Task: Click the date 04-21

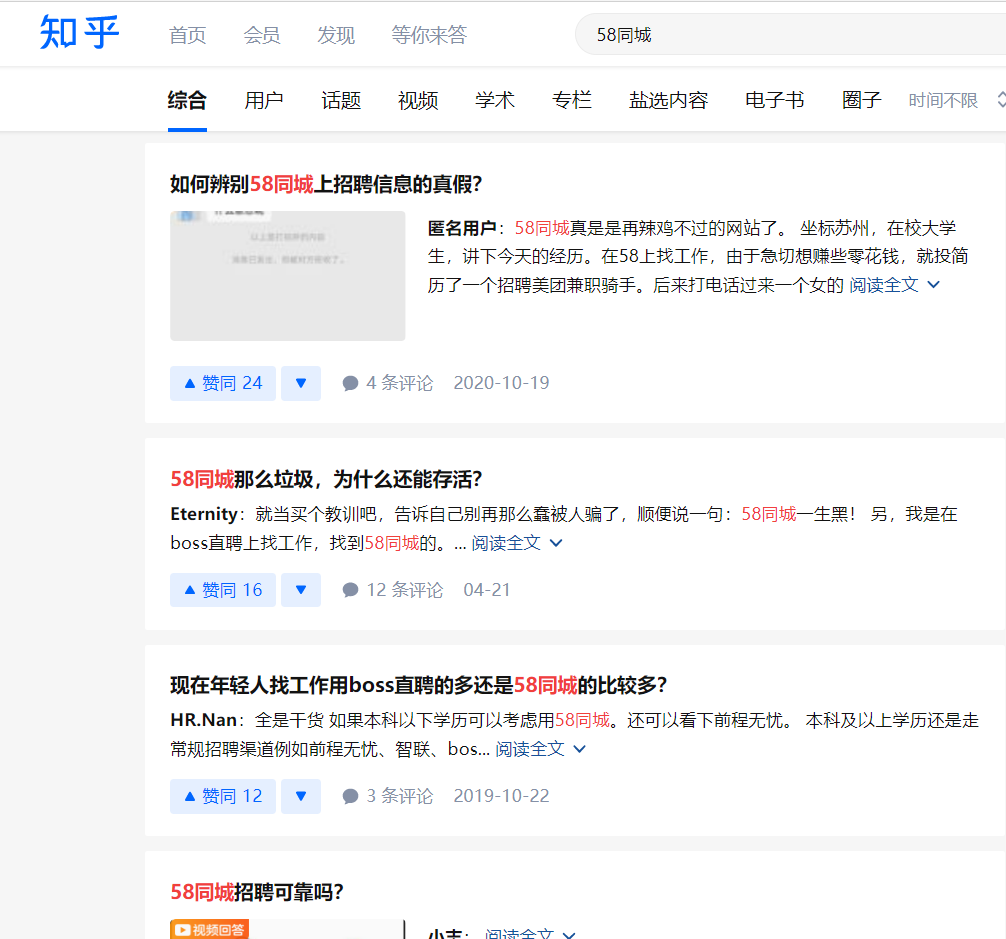Action: [x=487, y=590]
